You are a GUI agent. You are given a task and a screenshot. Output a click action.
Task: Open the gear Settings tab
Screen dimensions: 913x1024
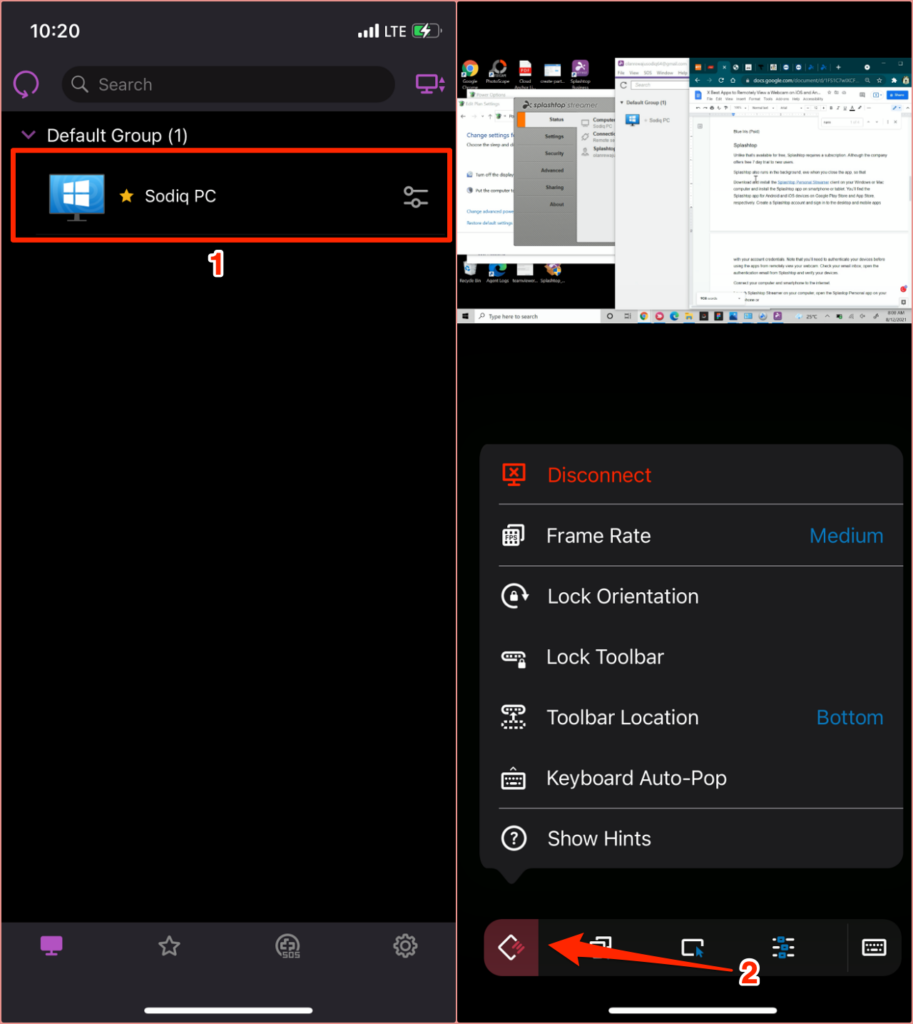[x=405, y=946]
